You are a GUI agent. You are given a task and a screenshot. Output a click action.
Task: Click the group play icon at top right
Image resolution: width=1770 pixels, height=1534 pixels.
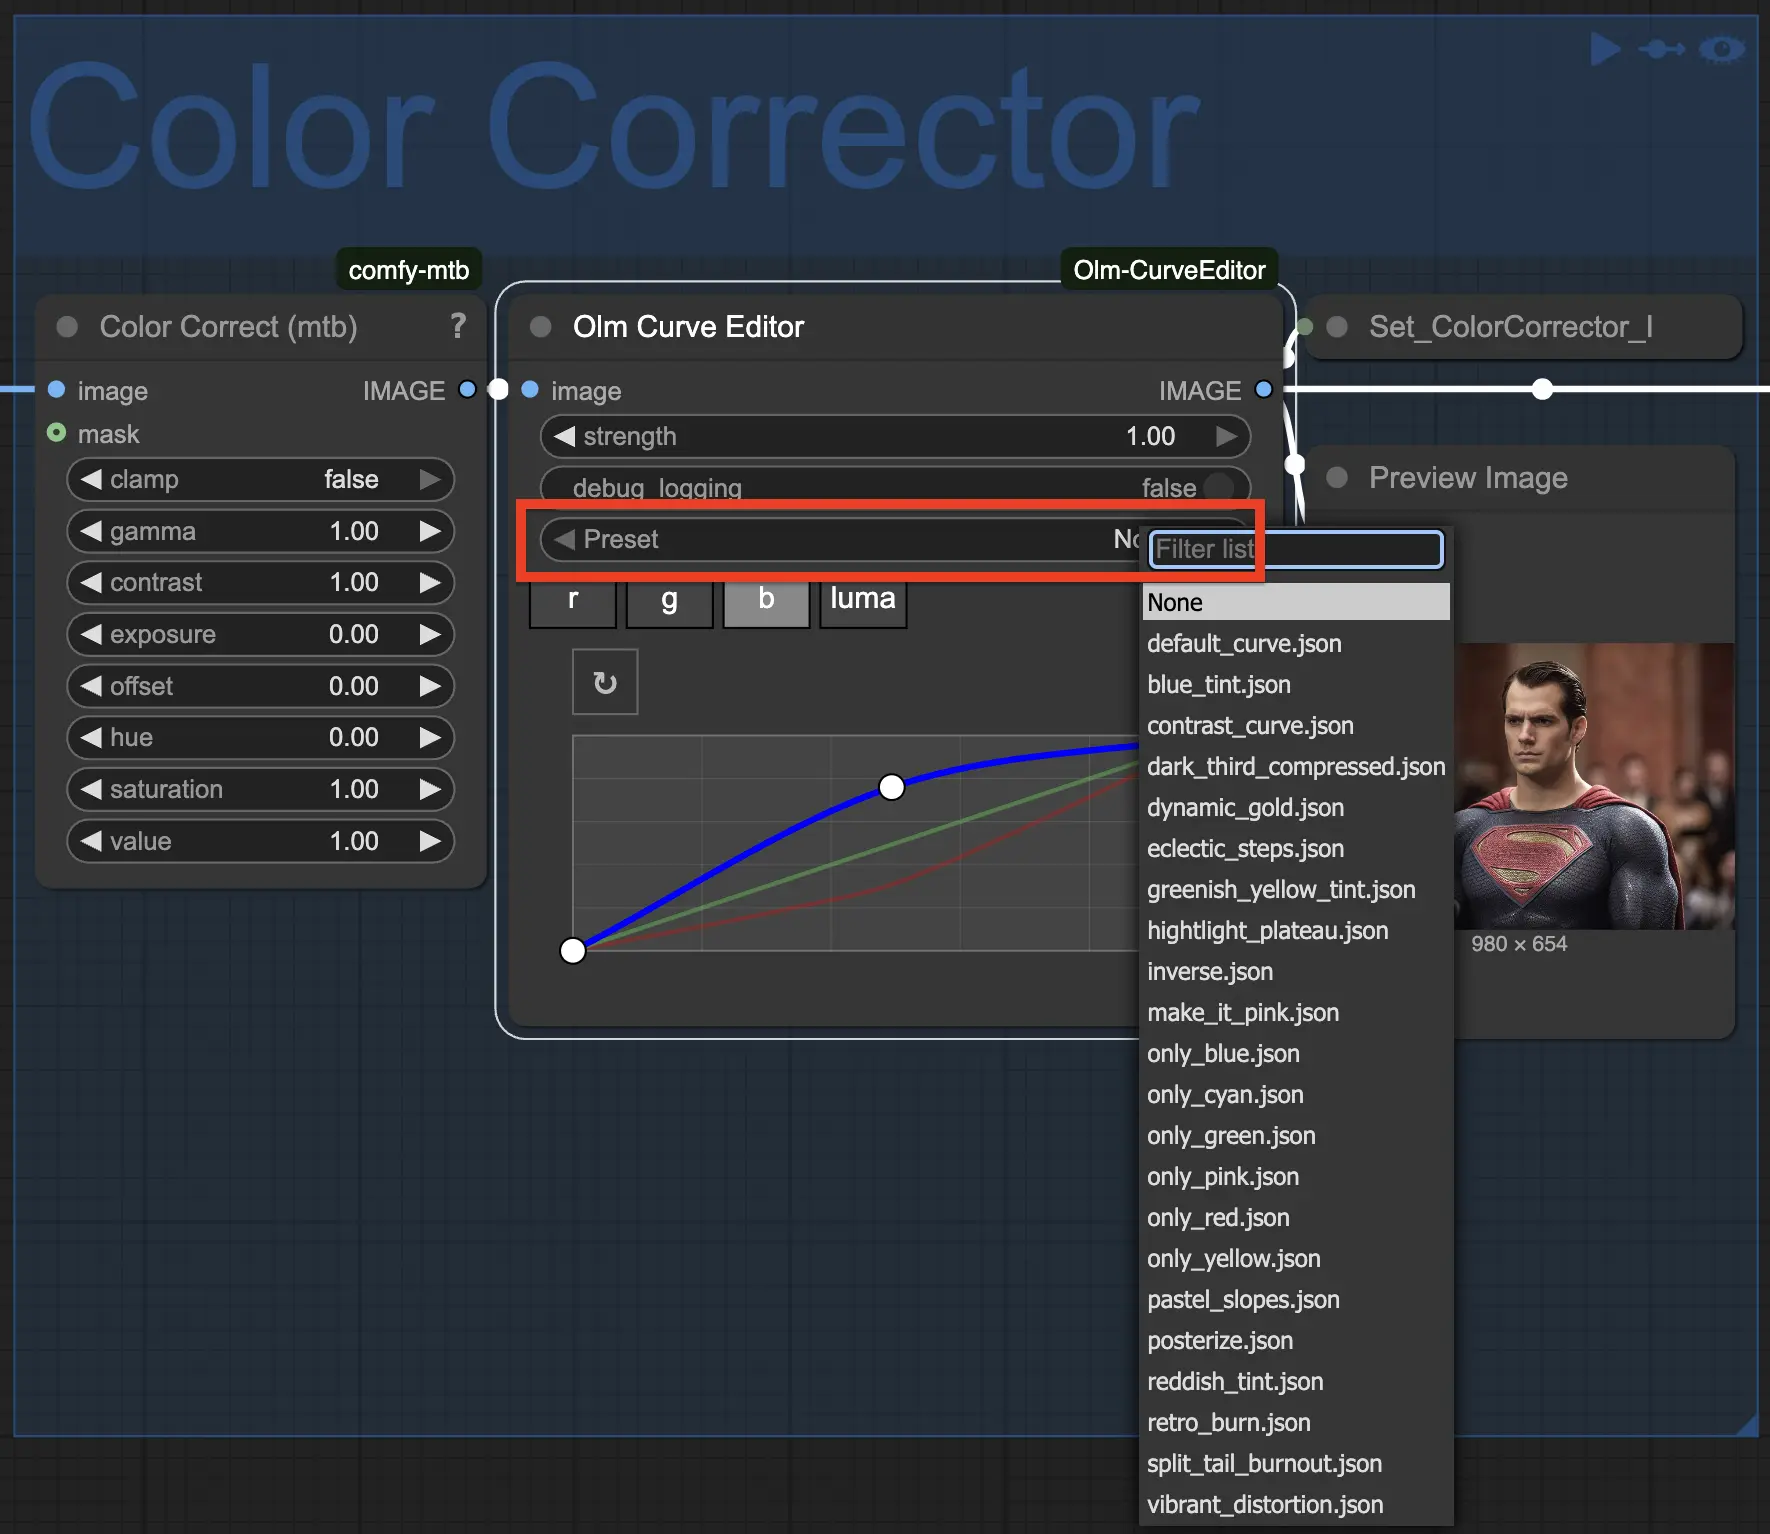[x=1604, y=49]
